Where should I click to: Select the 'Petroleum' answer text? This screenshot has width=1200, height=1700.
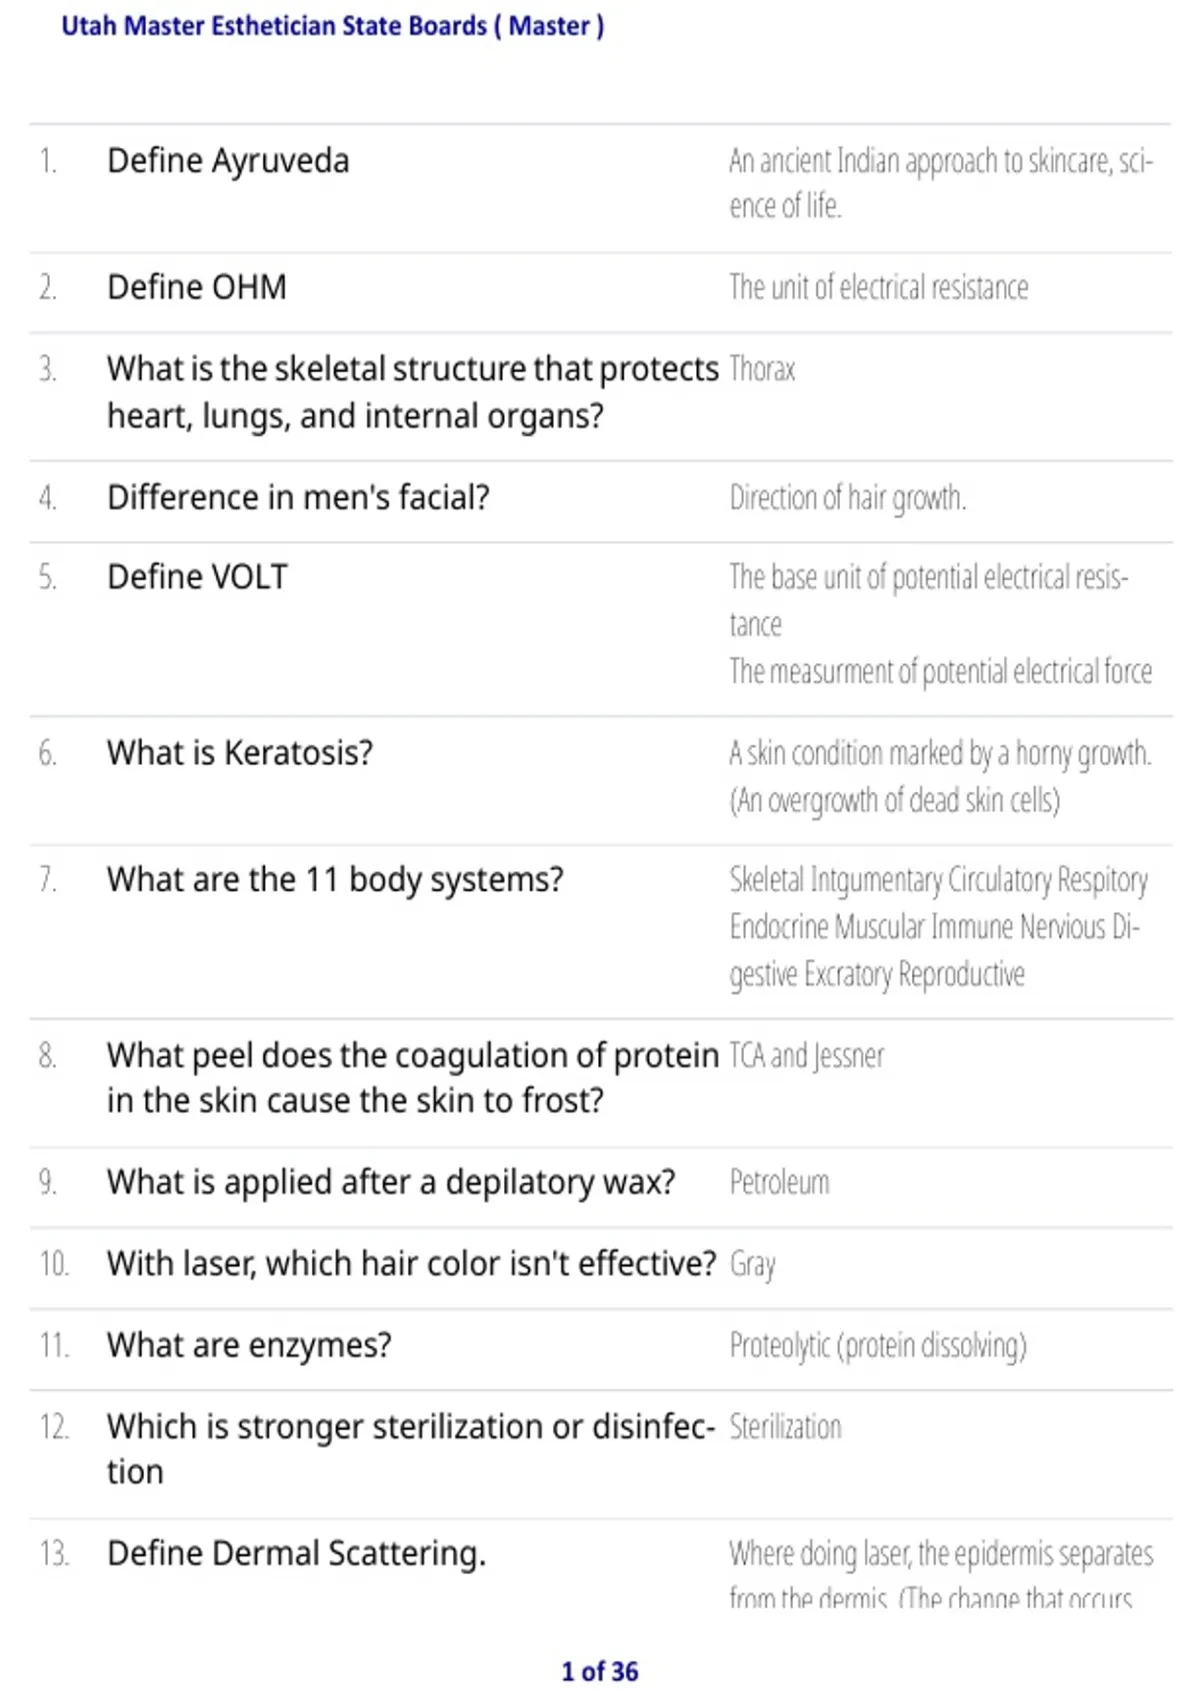779,1183
